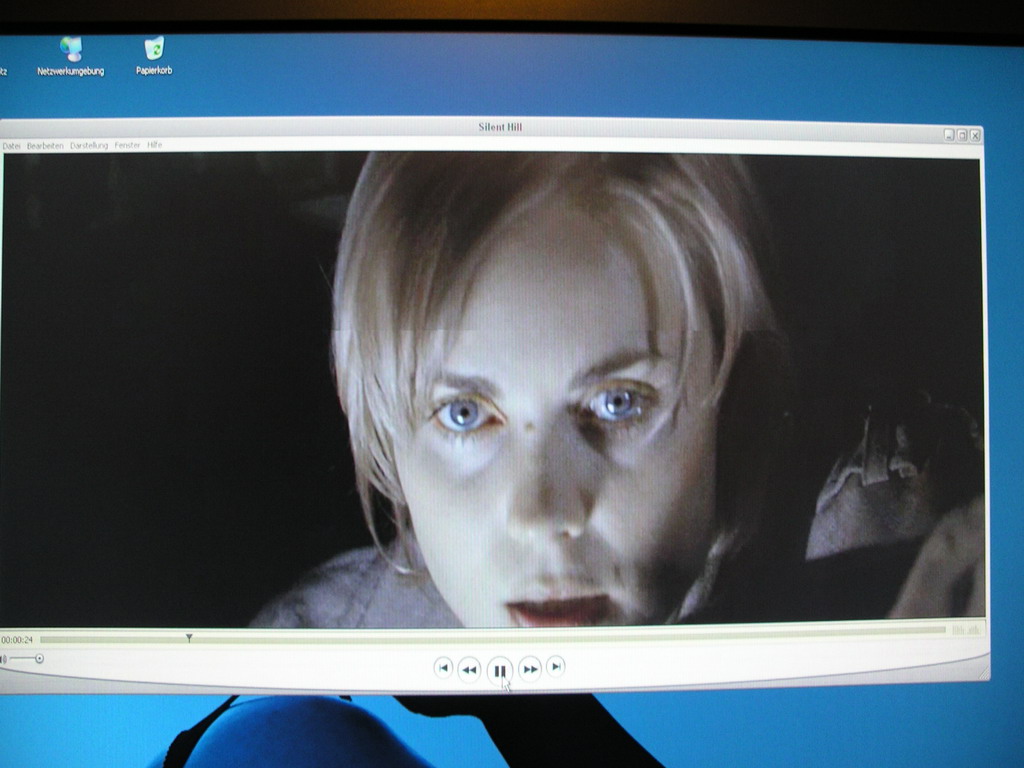
Task: Click the audio level indicator beside timeline
Action: (x=965, y=629)
